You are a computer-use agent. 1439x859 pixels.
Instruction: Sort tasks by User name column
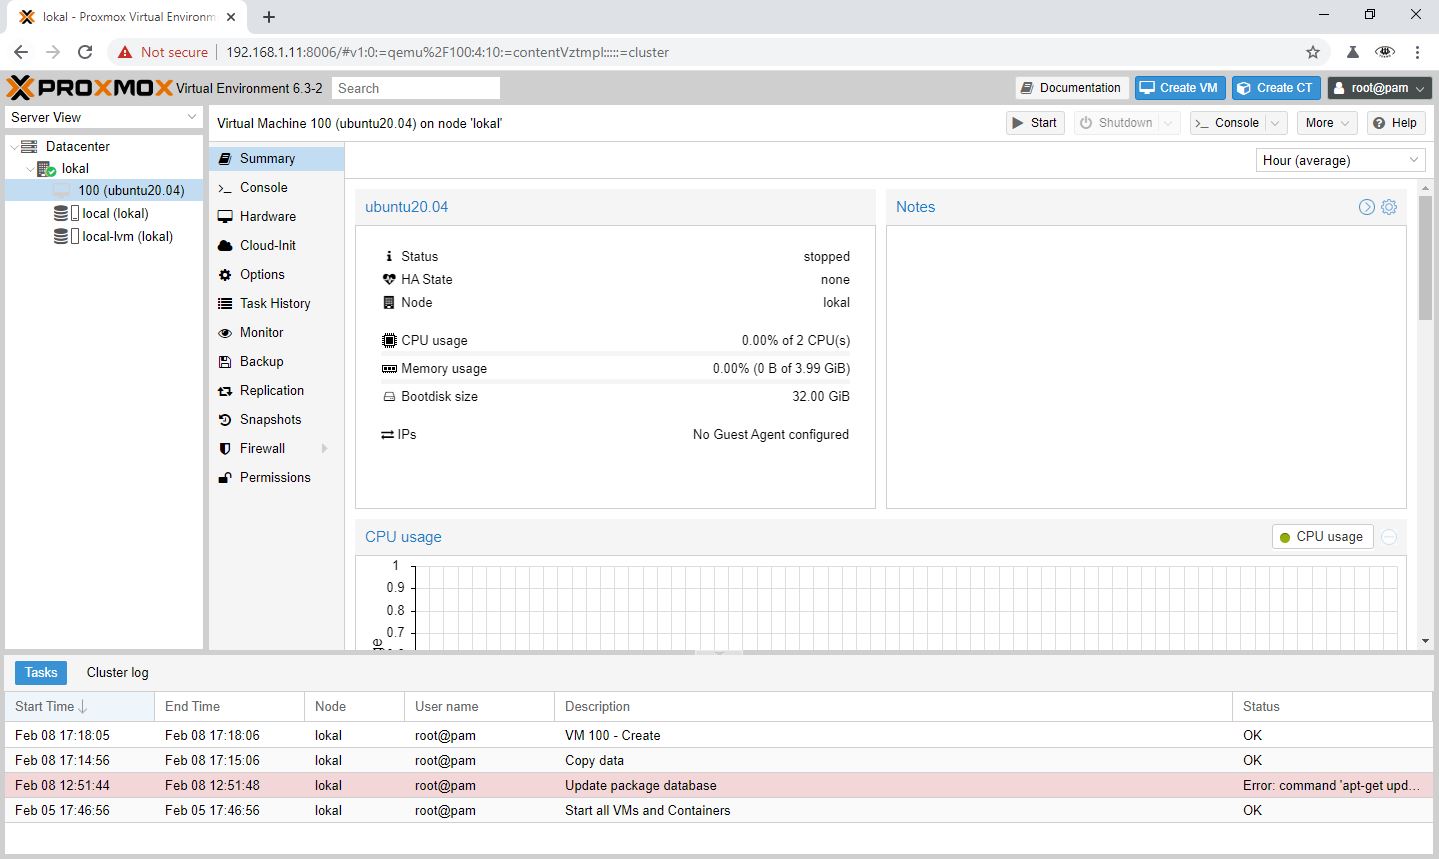[x=479, y=706]
